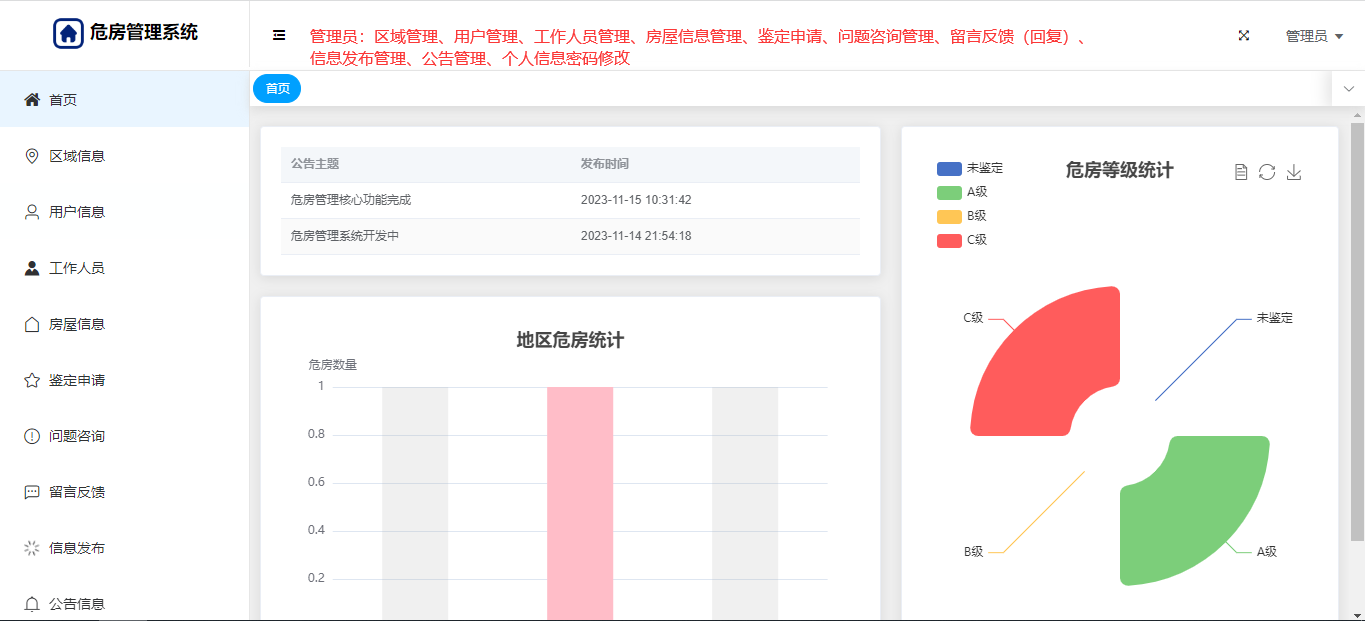The width and height of the screenshot is (1365, 621).
Task: Click the page vertical scrollbar thumb
Action: click(x=1357, y=332)
